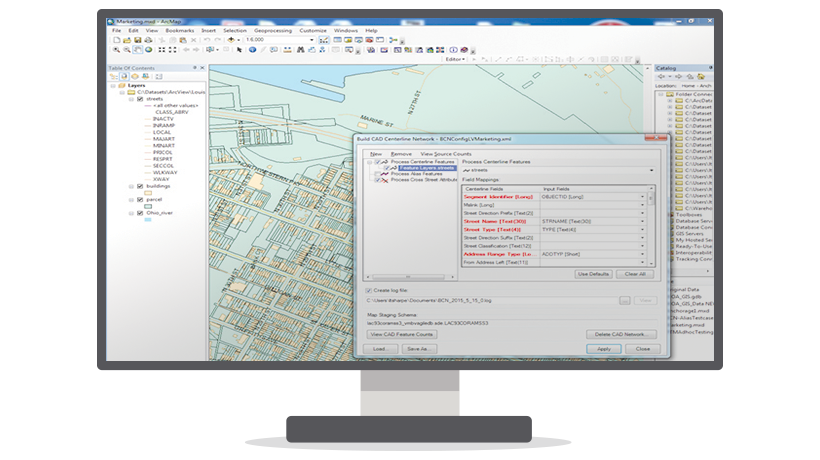Click the log file browse ellipsis button
The height and width of the screenshot is (460, 820).
(624, 301)
